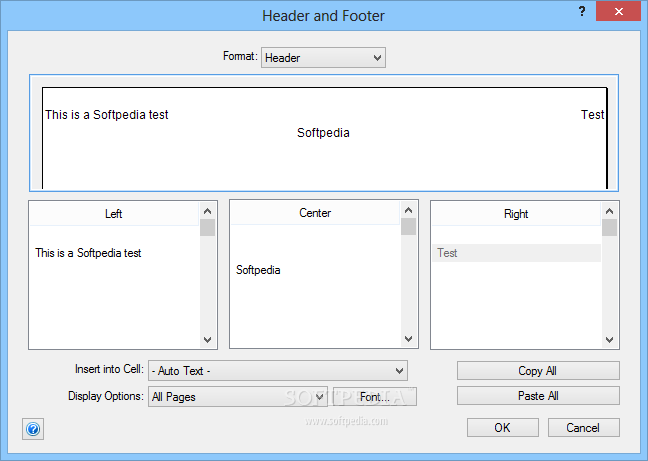Click the blue help icon at bottom left
648x461 pixels.
[x=33, y=429]
